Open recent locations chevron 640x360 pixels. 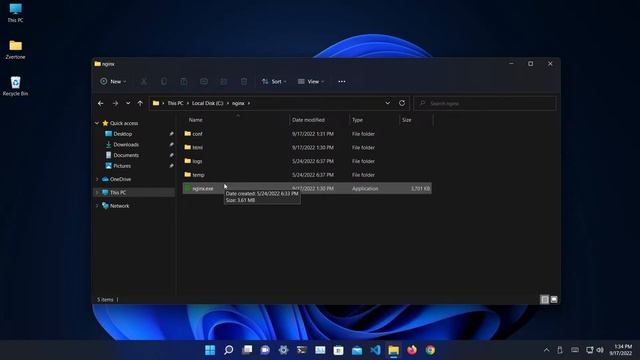point(128,103)
